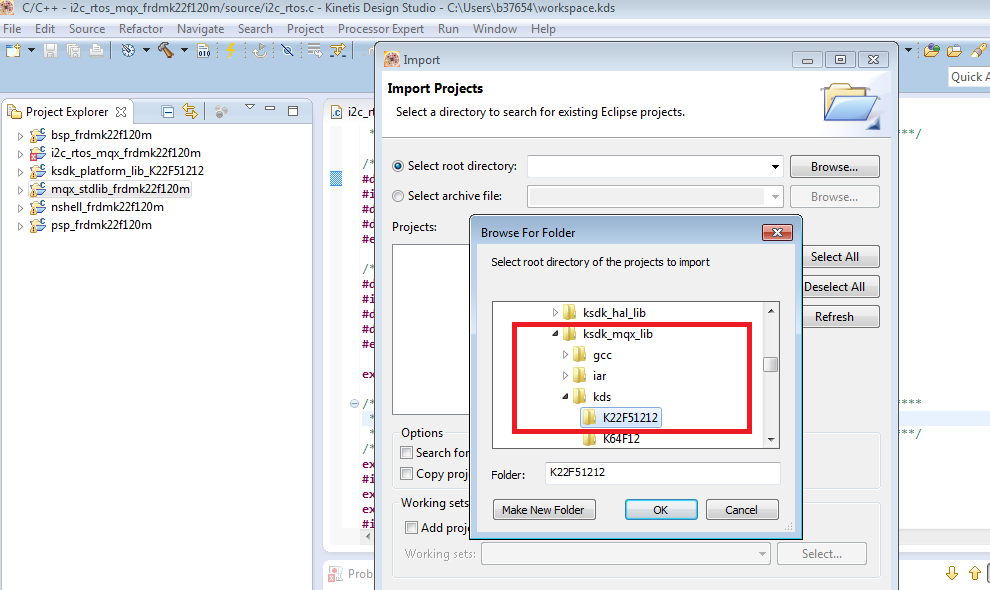Click the highlighter pen toolbar icon
The image size is (990, 590).
pyautogui.click(x=979, y=51)
